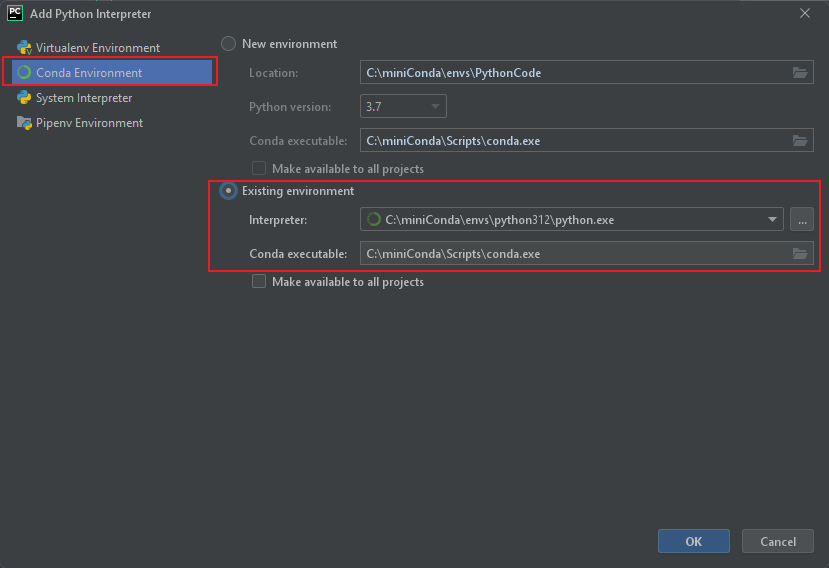Viewport: 829px width, 568px height.
Task: Open the System Interpreter section
Action: (x=84, y=98)
